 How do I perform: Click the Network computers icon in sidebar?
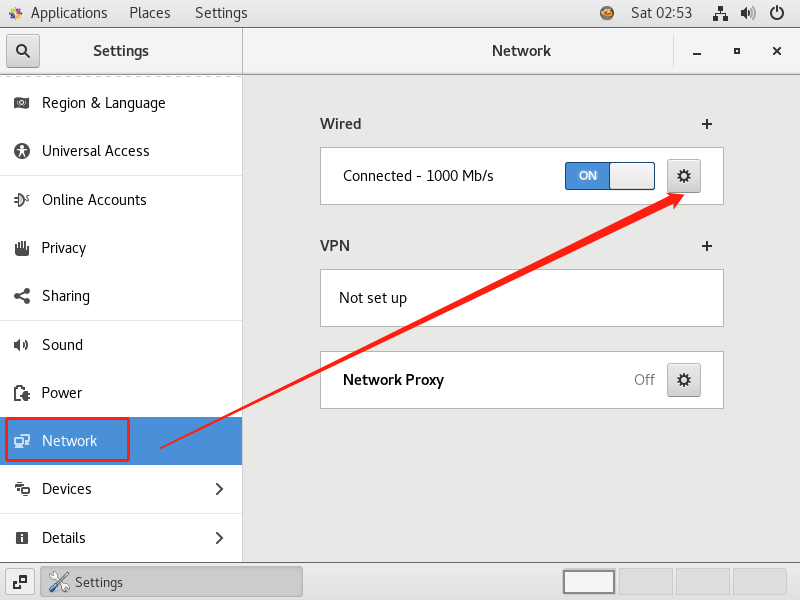pyautogui.click(x=21, y=441)
